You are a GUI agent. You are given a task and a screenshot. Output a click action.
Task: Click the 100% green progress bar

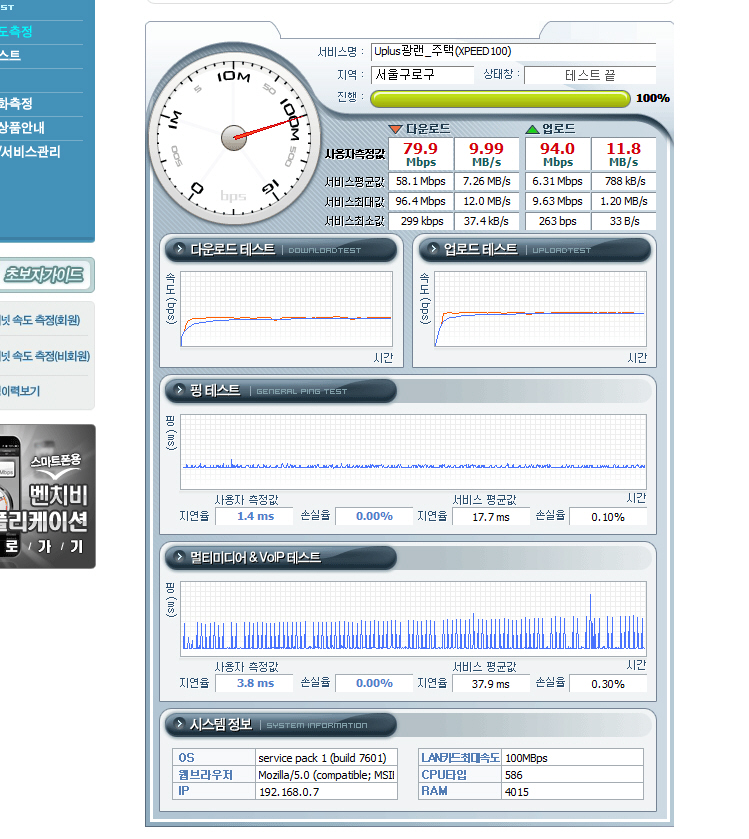pyautogui.click(x=500, y=98)
